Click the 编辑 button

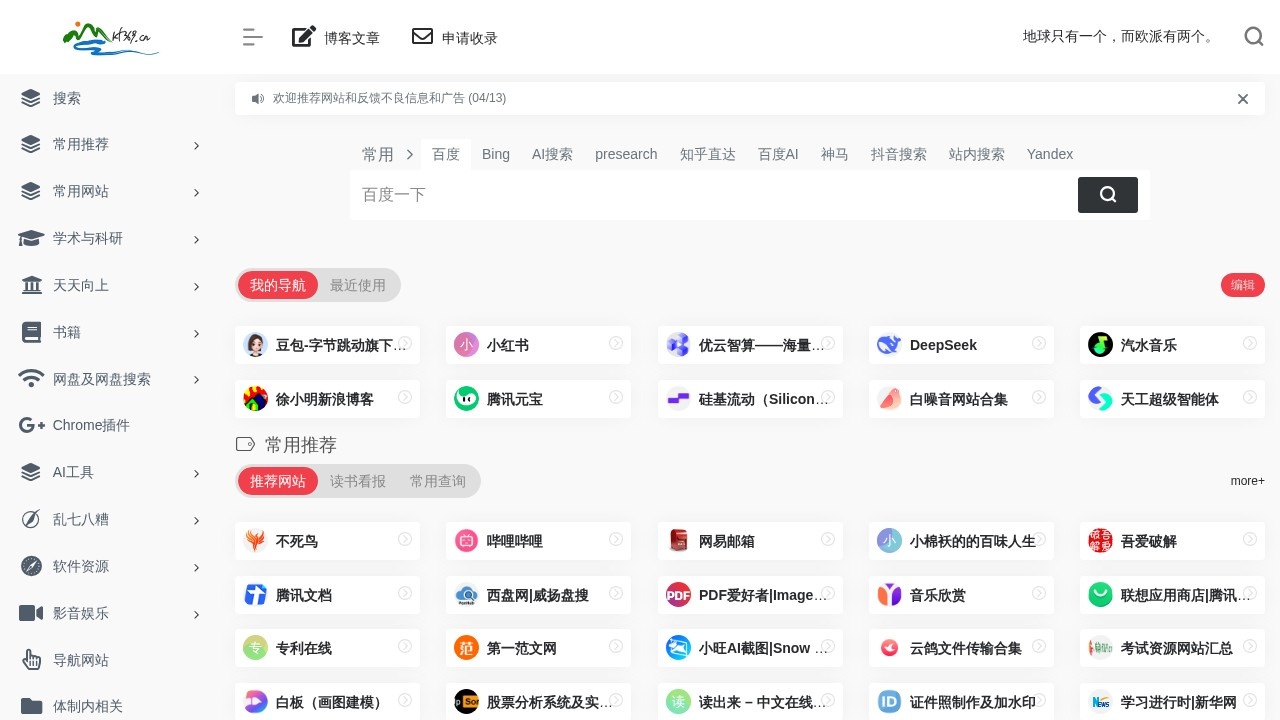(x=1242, y=285)
